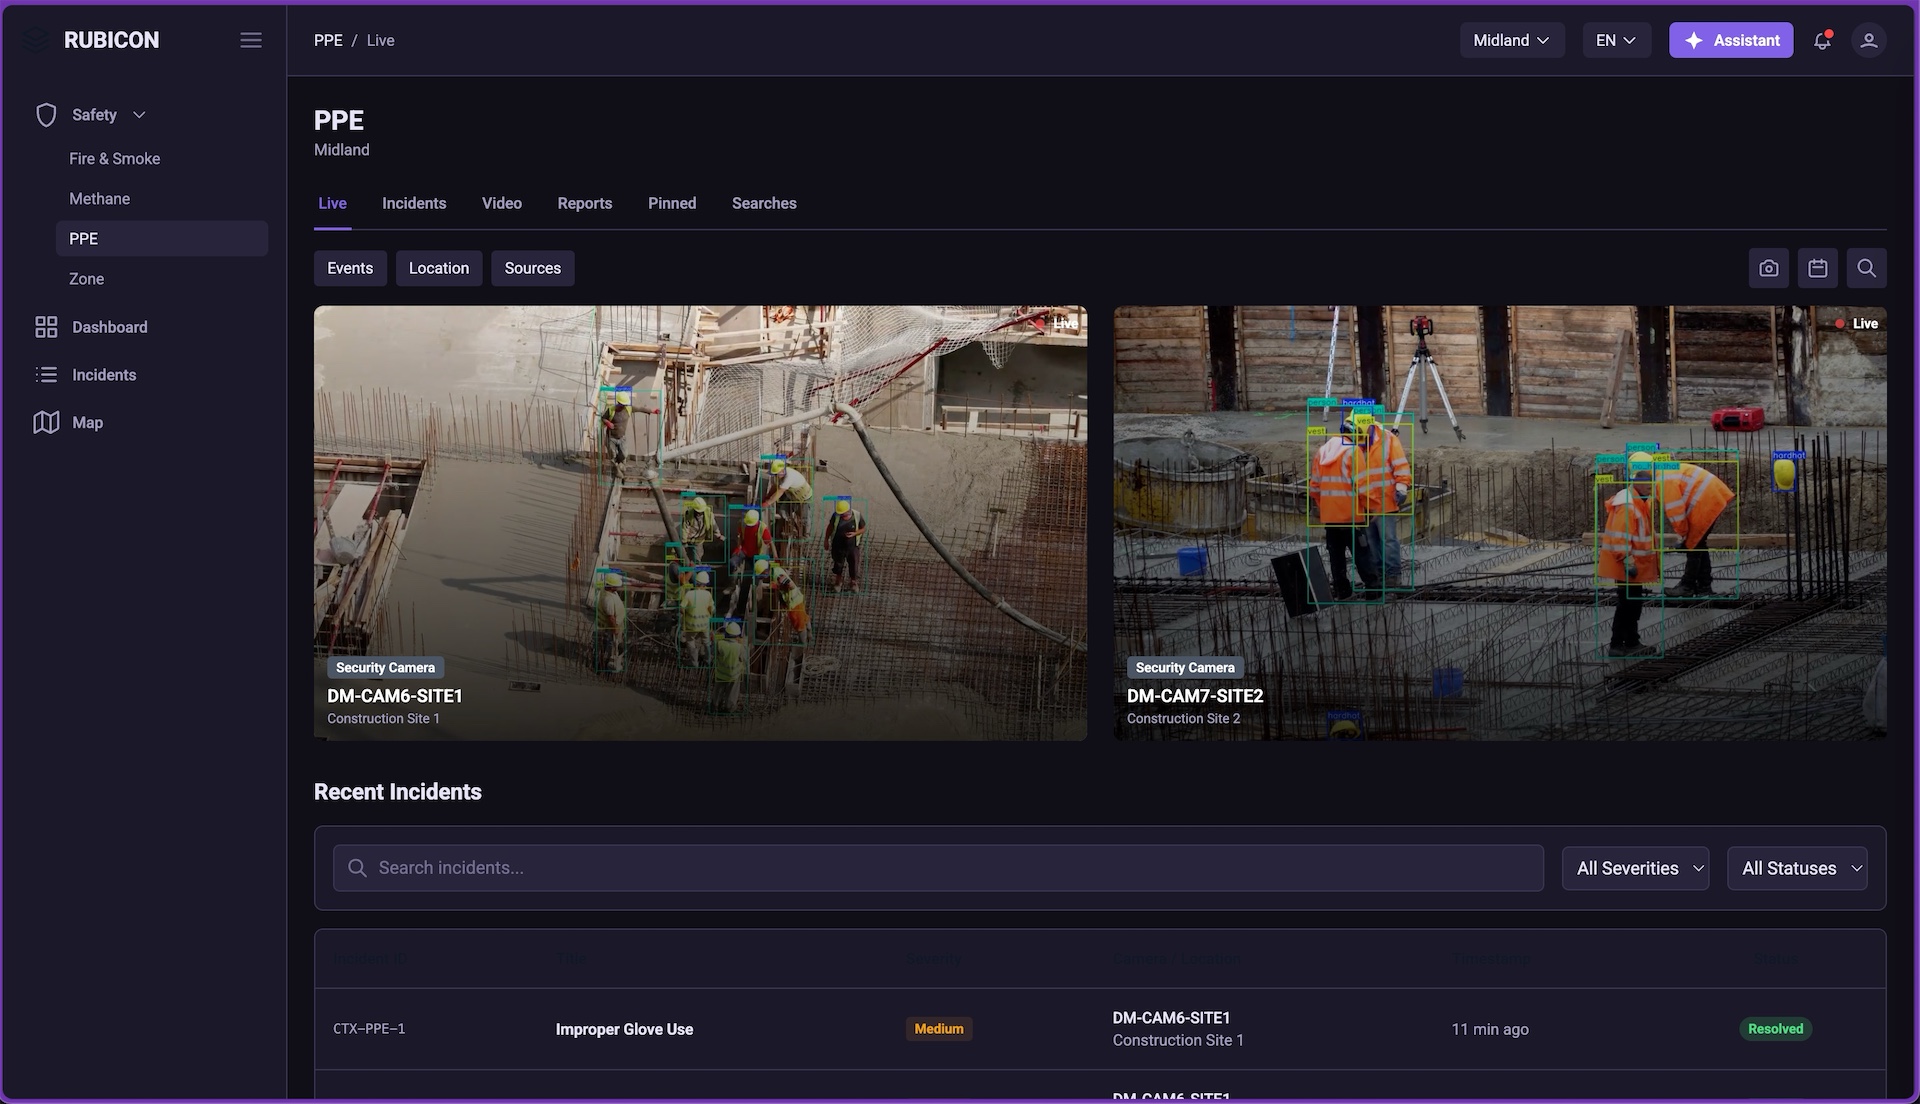This screenshot has width=1920, height=1104.
Task: Click the camera snapshot icon
Action: pyautogui.click(x=1769, y=268)
